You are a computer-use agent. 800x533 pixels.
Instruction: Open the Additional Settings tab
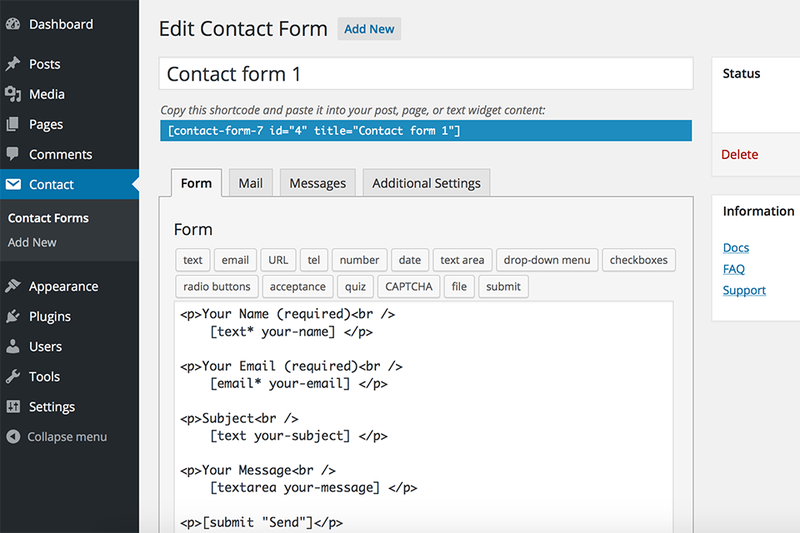(x=427, y=183)
